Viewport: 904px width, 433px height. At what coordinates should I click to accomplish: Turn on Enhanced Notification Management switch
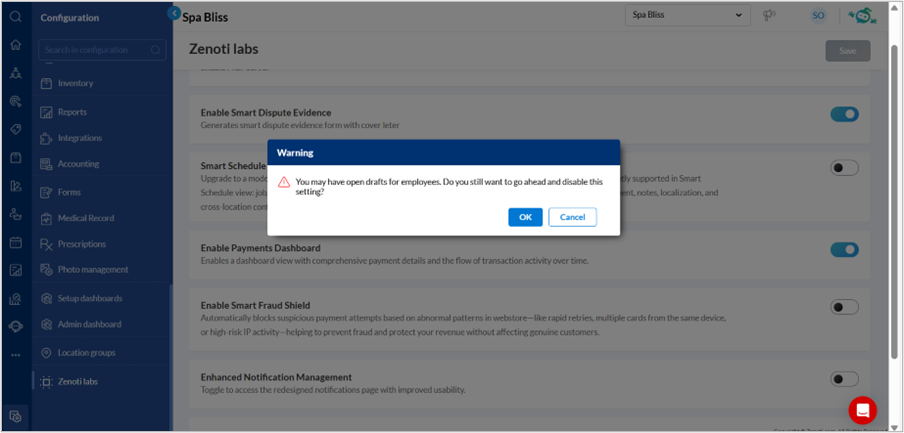[844, 379]
